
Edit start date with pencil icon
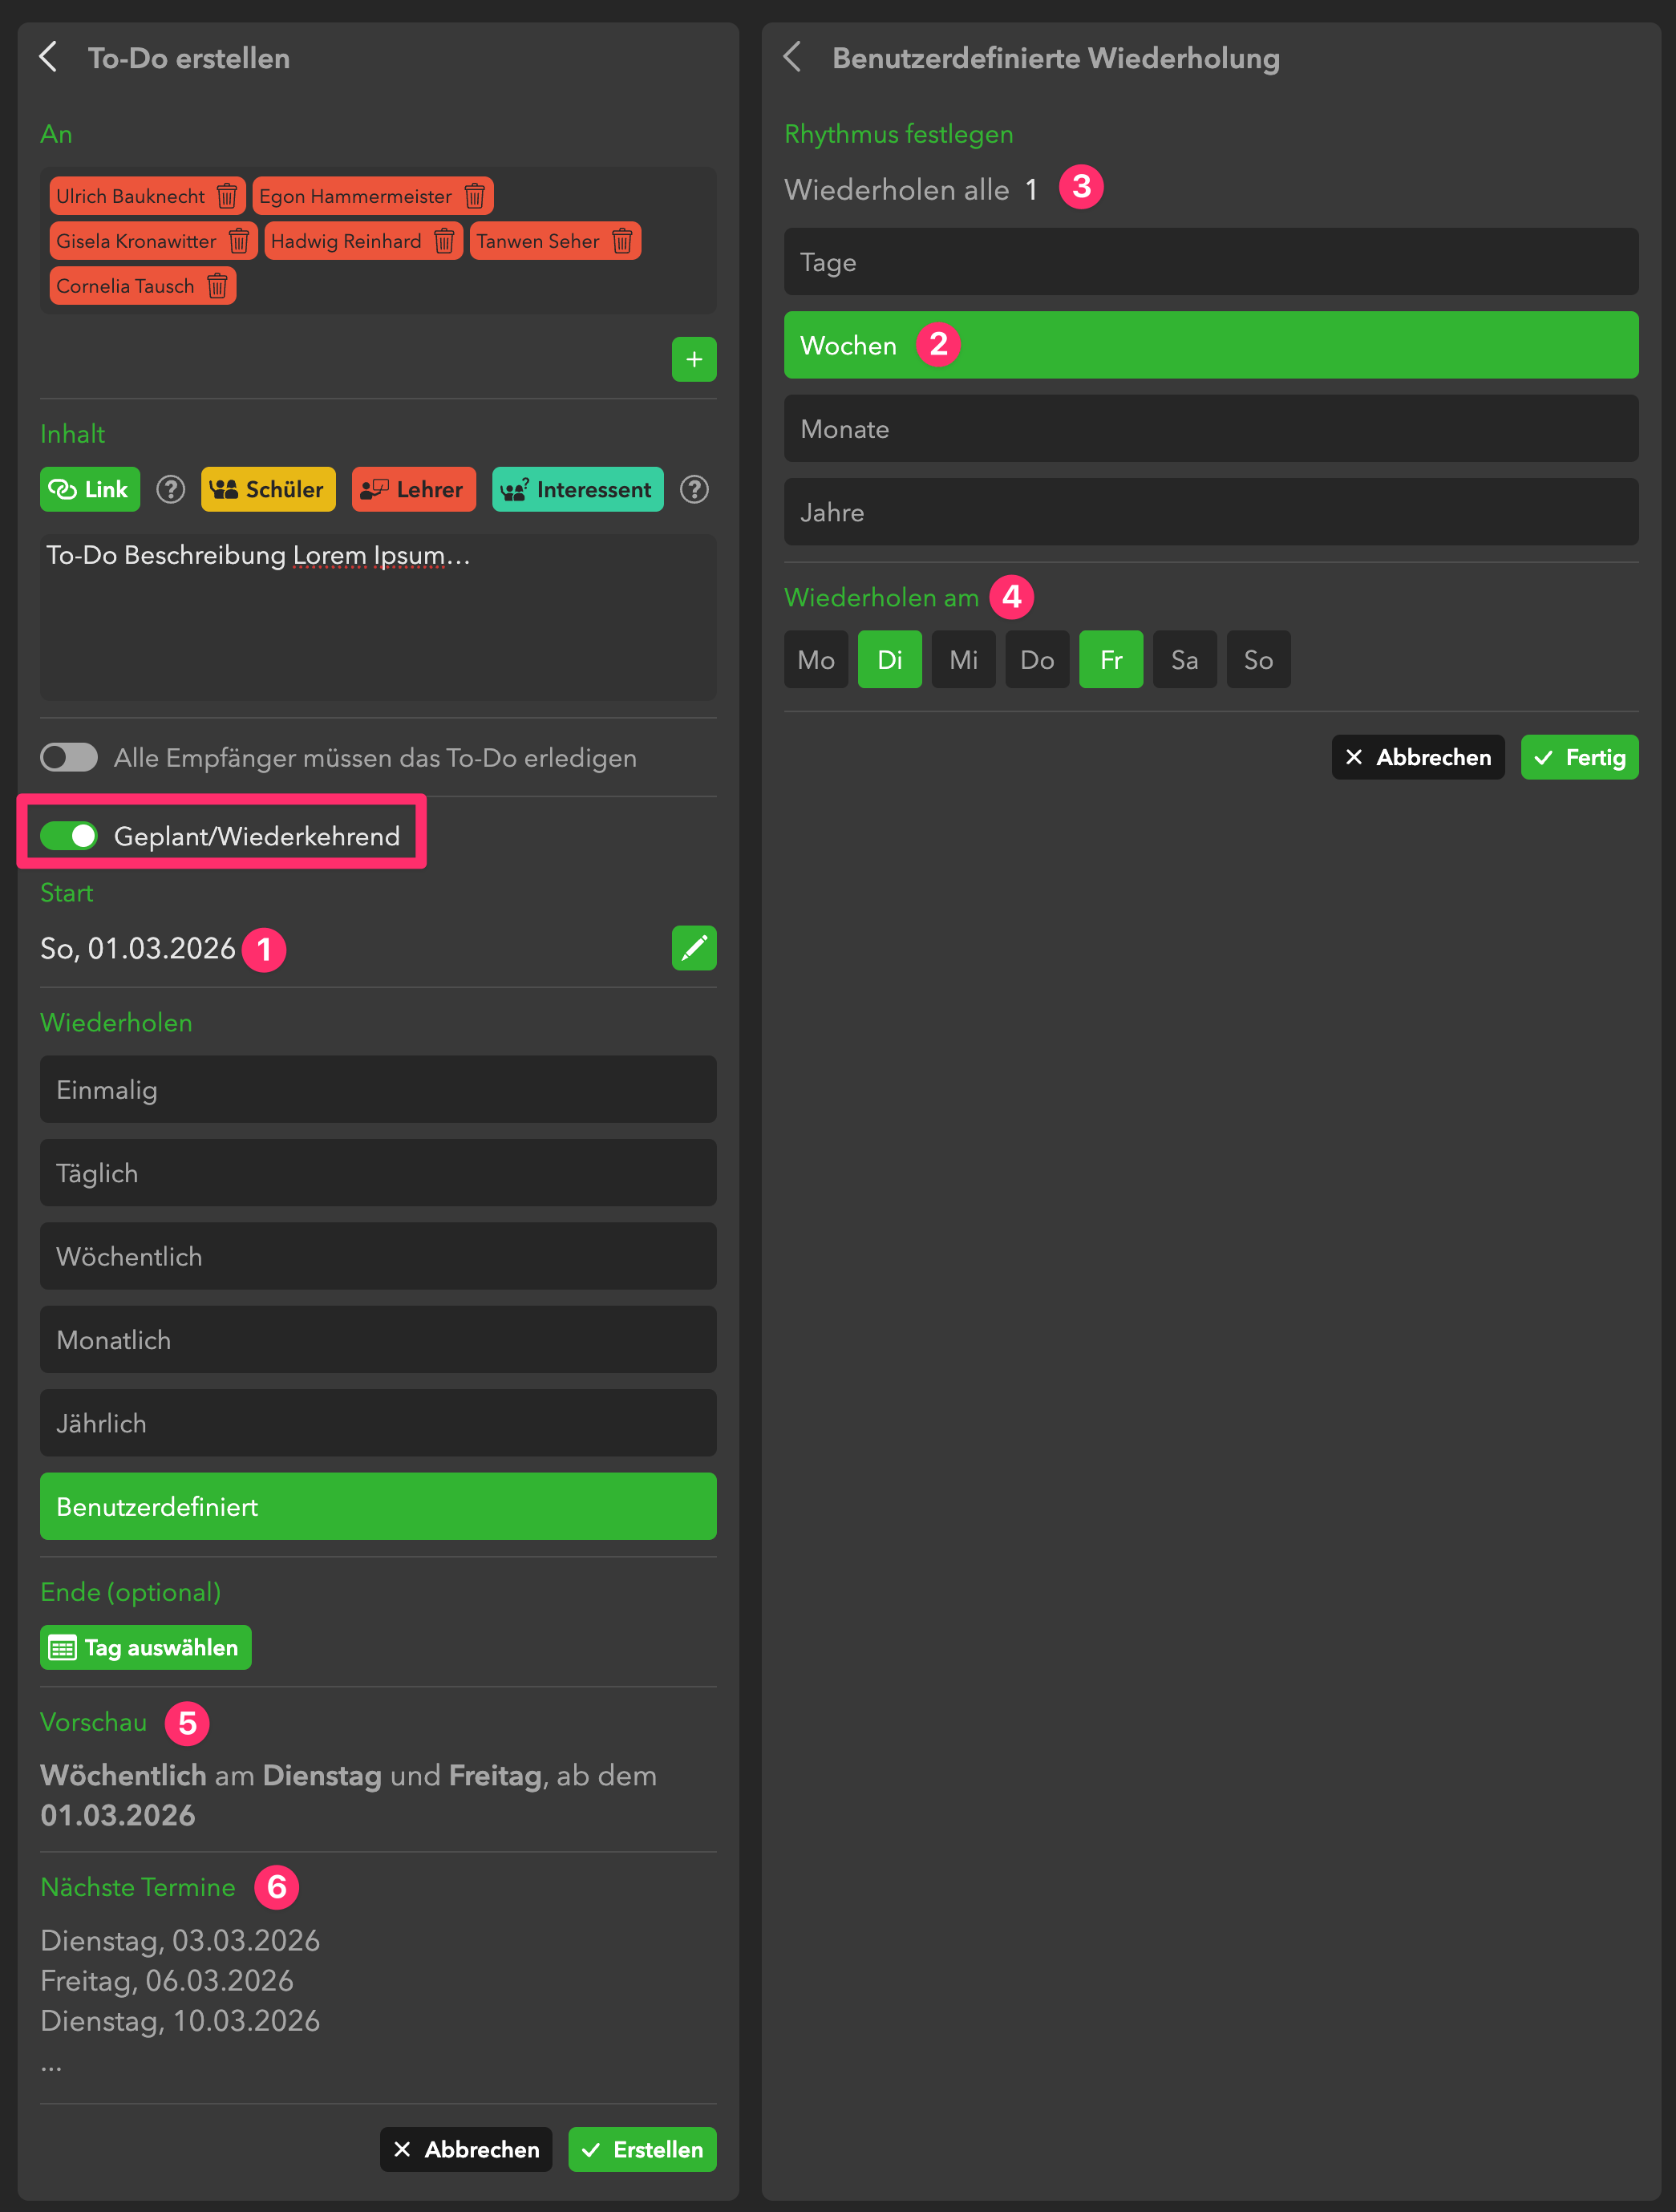693,948
